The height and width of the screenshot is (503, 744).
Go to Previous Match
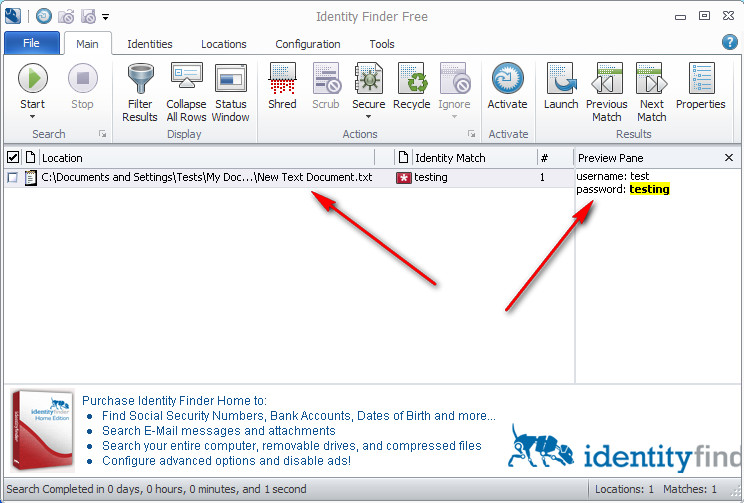point(607,93)
